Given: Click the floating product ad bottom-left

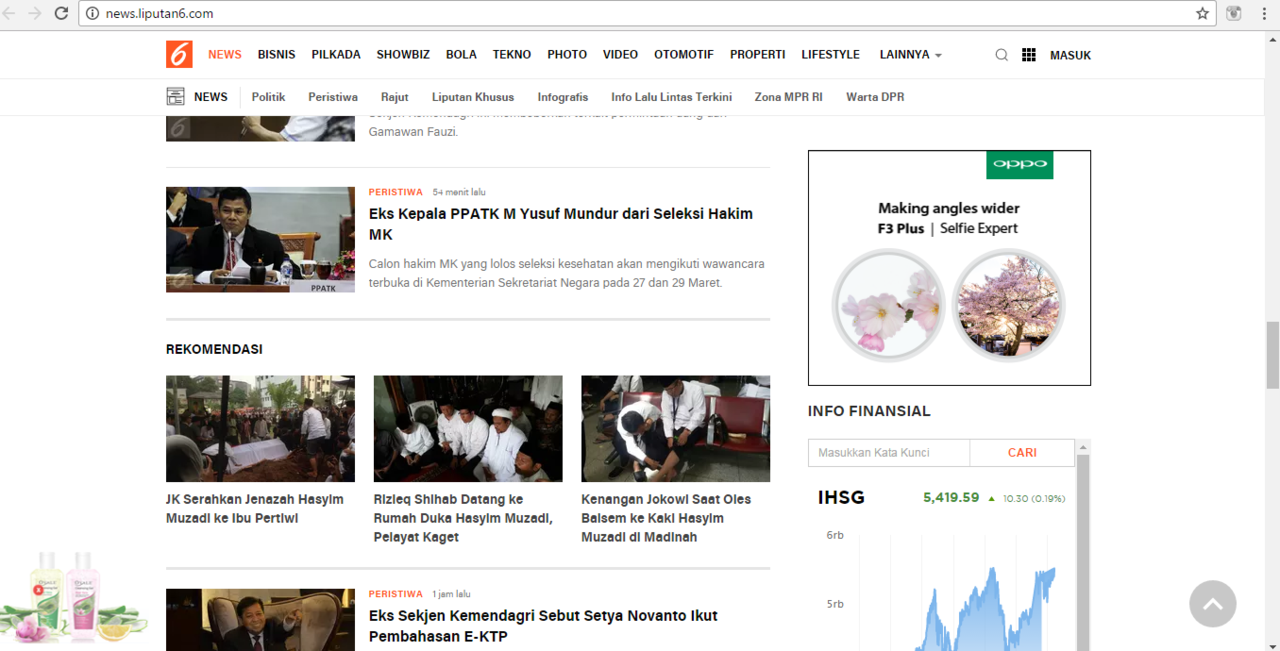Looking at the screenshot, I should 72,597.
